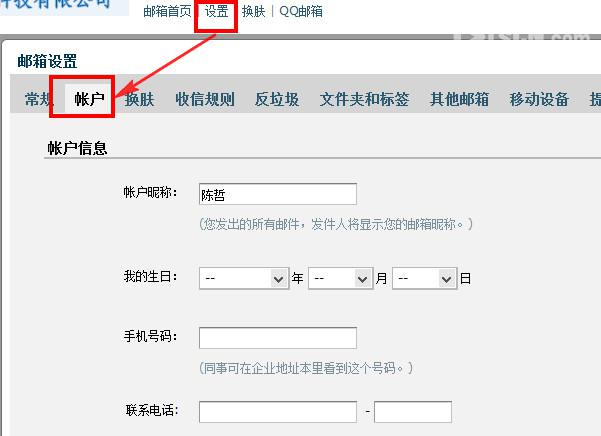Screen dimensions: 601x436
Task: Expand the birthday month dropdown
Action: click(x=341, y=279)
